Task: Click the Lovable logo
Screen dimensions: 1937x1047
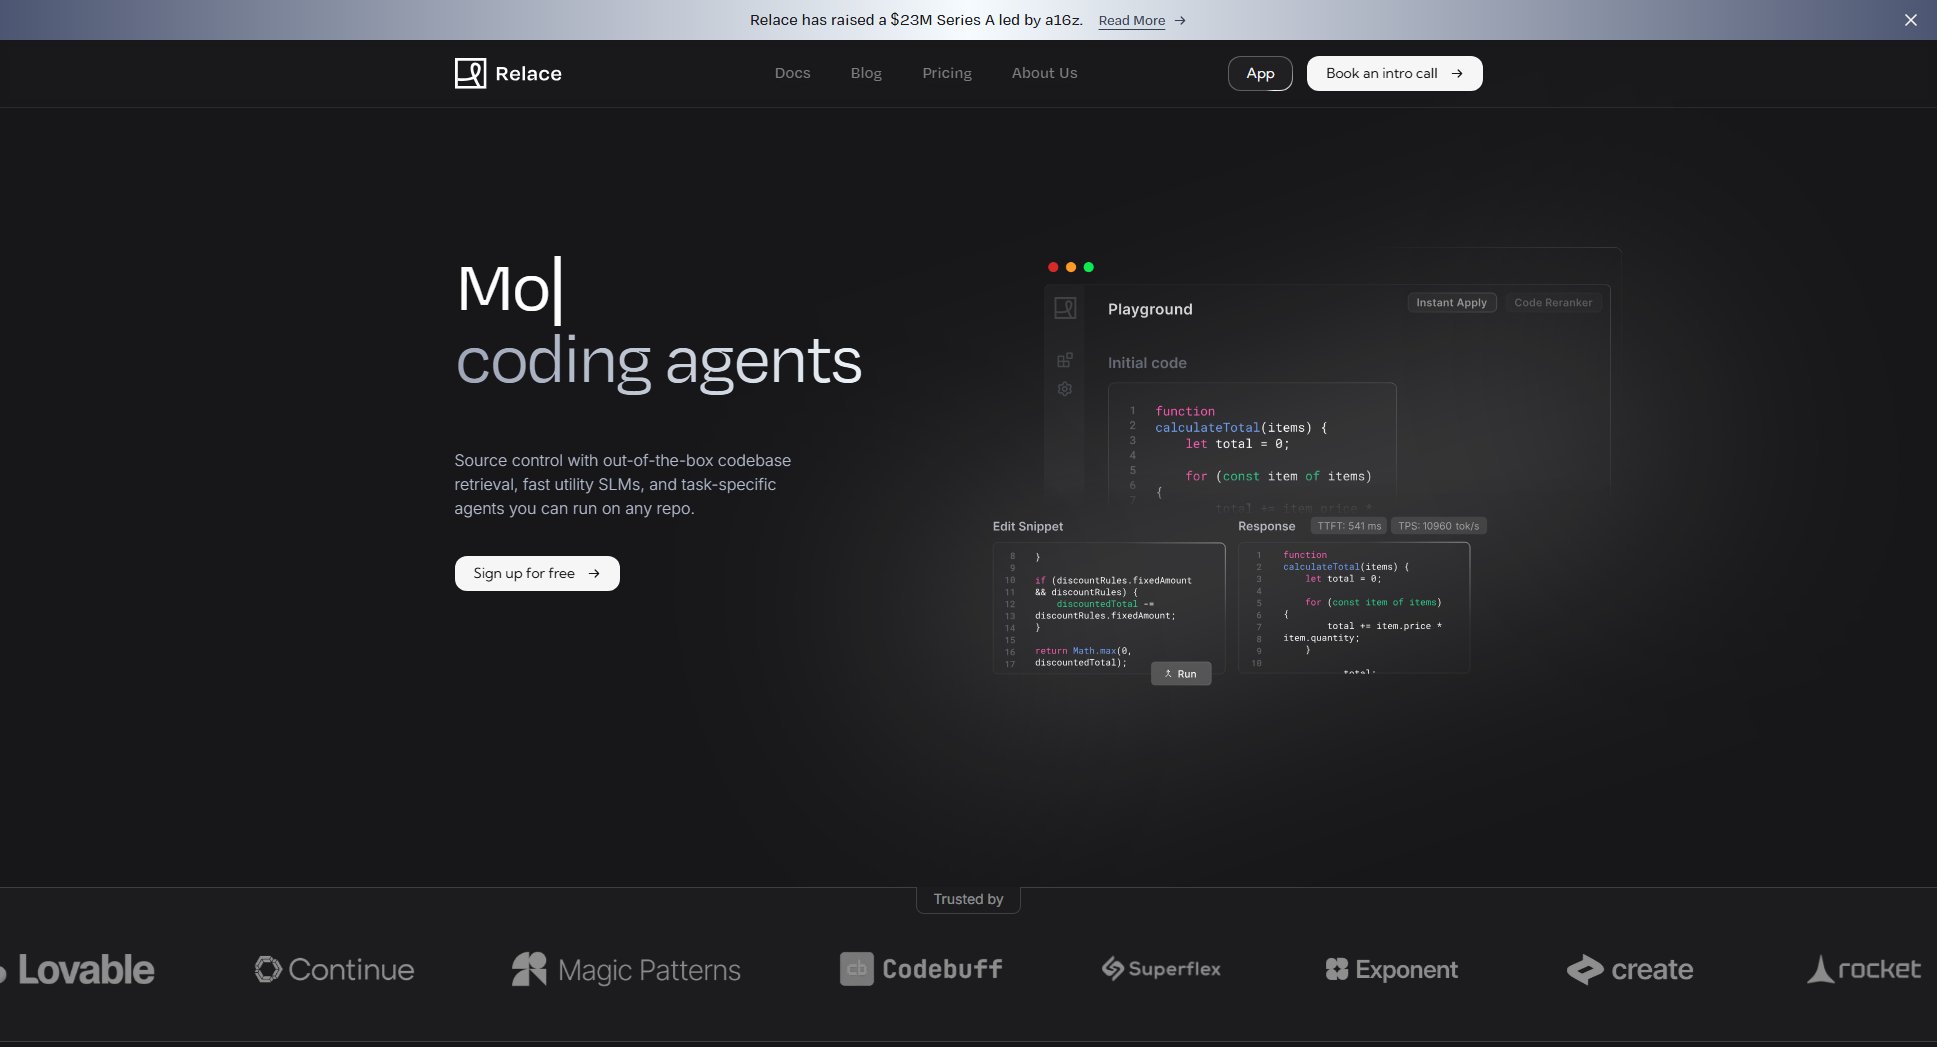Action: 77,969
